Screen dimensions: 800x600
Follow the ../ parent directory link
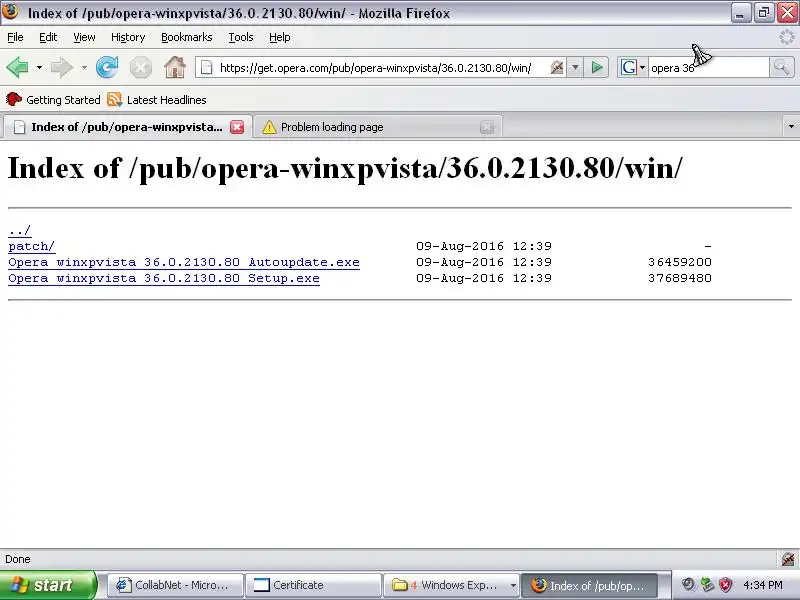coord(19,230)
